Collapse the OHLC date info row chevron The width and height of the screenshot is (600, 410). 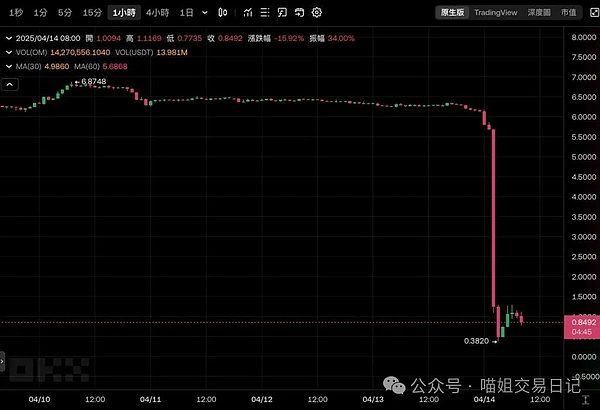(9, 37)
